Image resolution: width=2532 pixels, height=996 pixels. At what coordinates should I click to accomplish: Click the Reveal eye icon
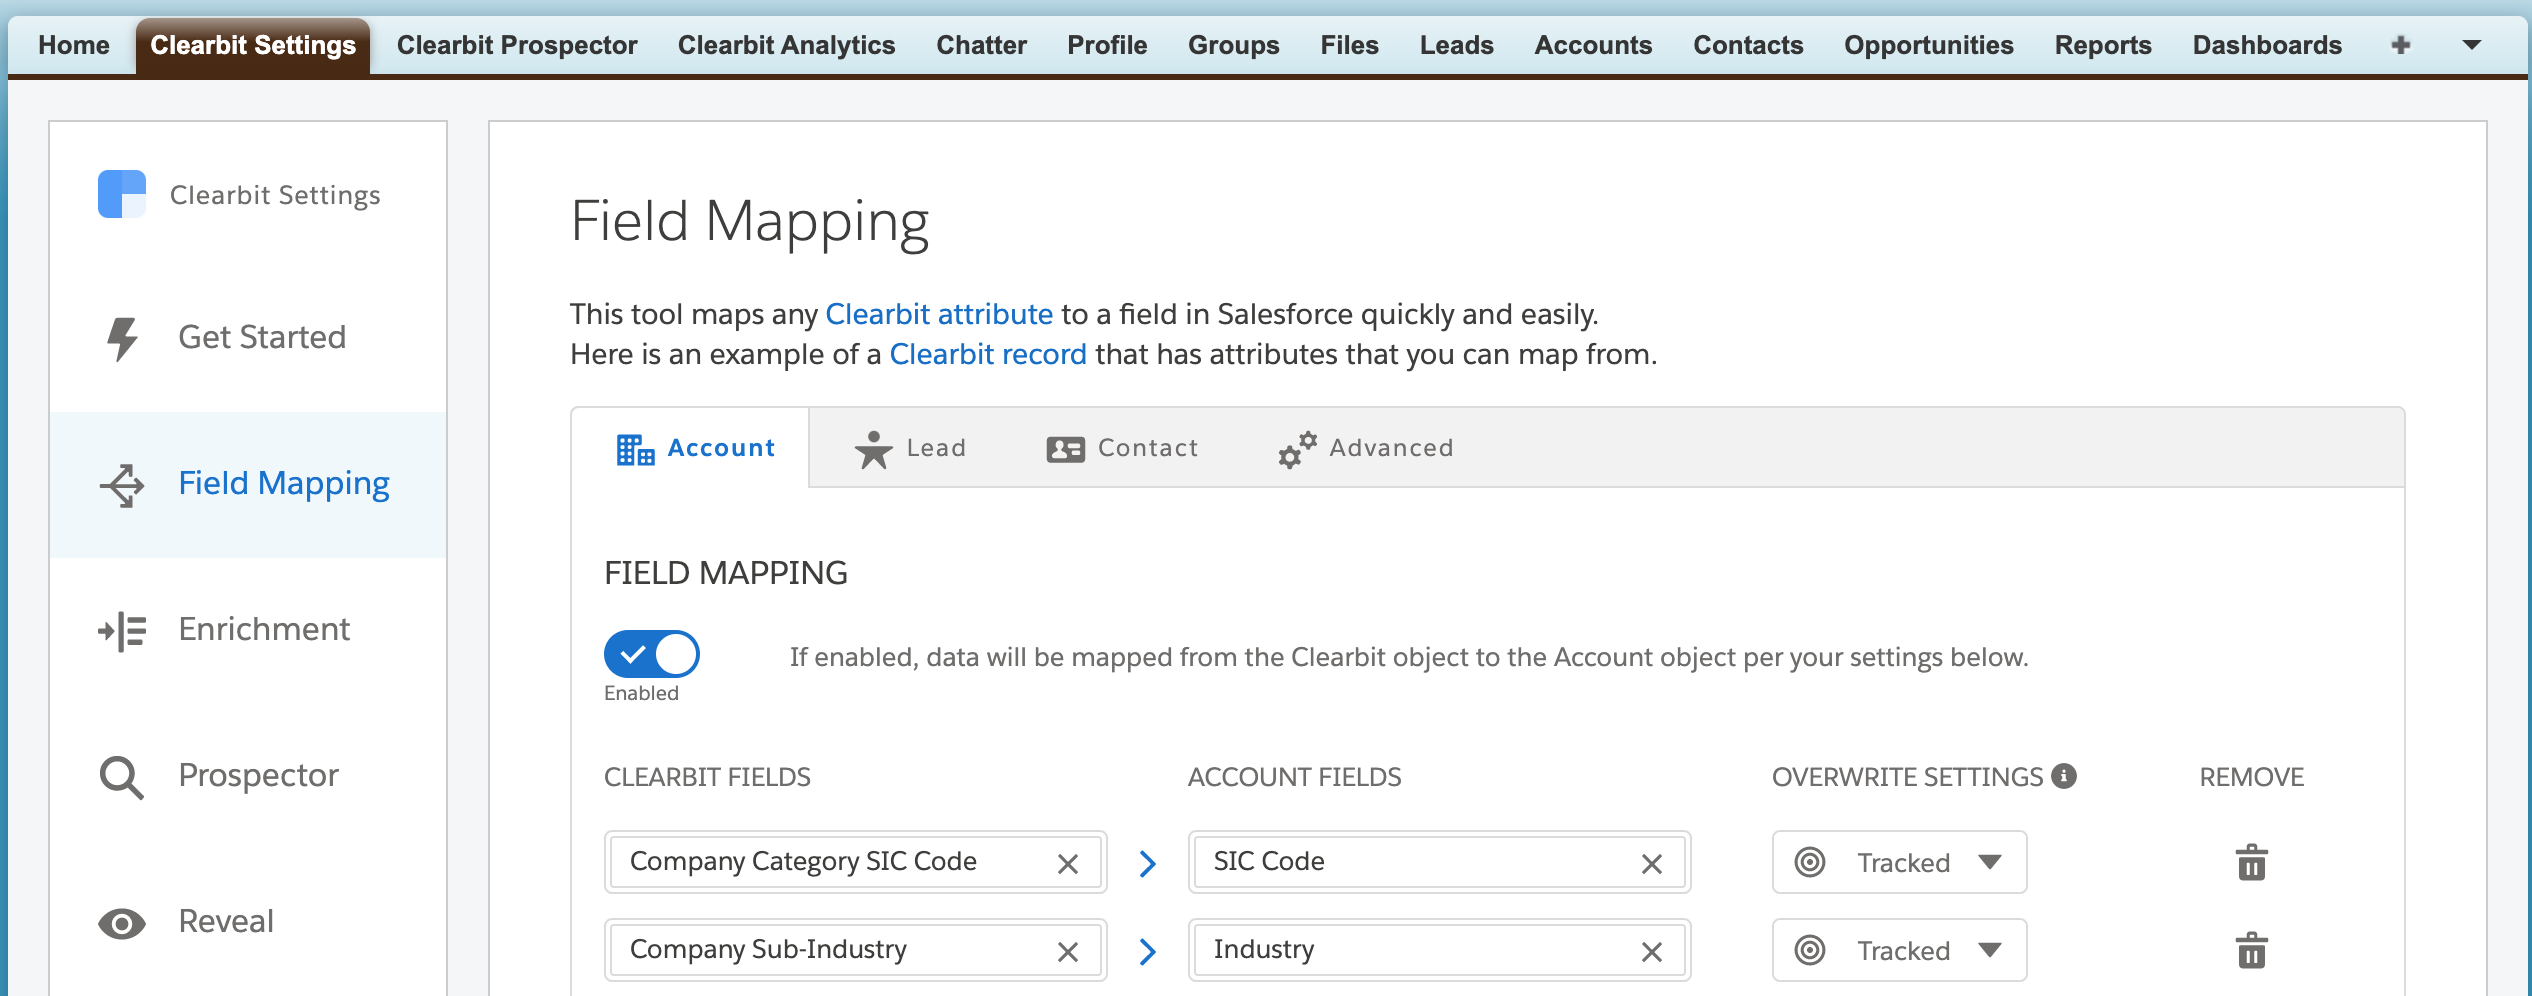click(122, 923)
